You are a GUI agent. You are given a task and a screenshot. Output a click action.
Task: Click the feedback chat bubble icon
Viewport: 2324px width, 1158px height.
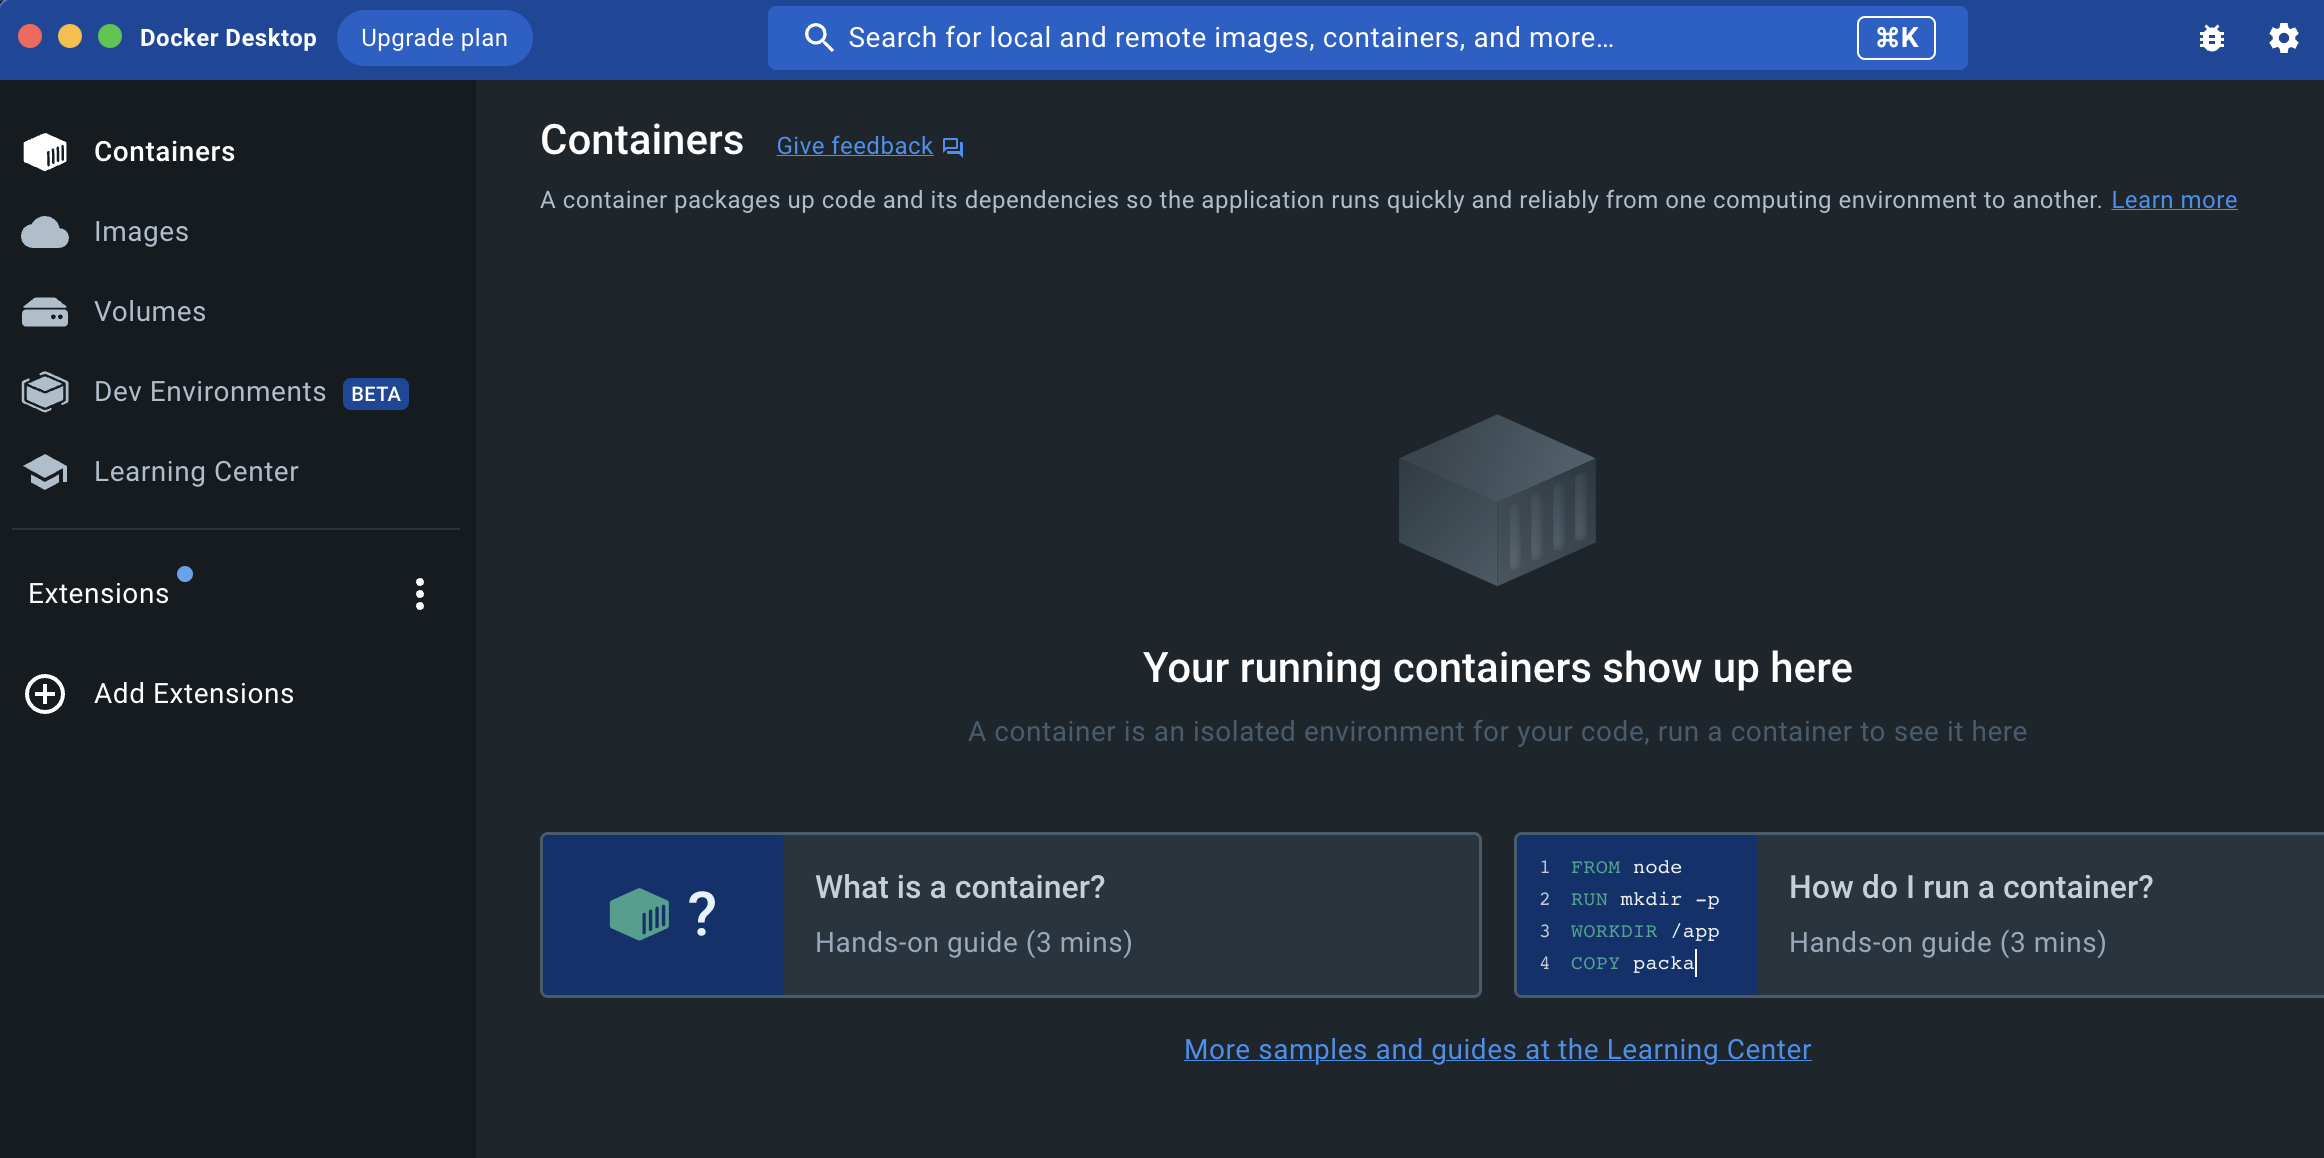pyautogui.click(x=953, y=147)
